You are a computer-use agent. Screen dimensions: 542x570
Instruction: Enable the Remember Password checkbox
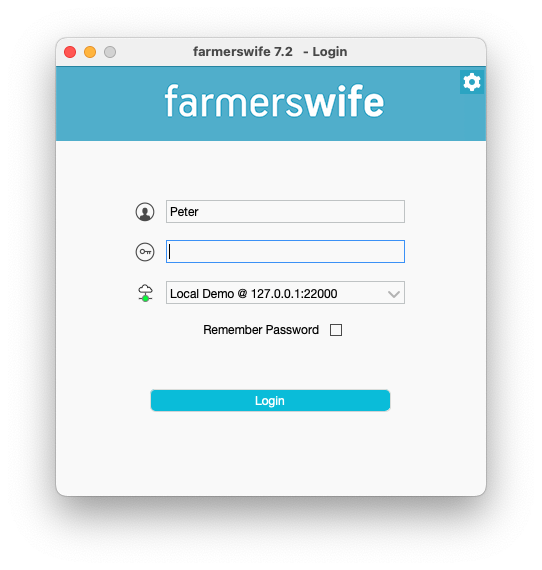click(x=336, y=330)
